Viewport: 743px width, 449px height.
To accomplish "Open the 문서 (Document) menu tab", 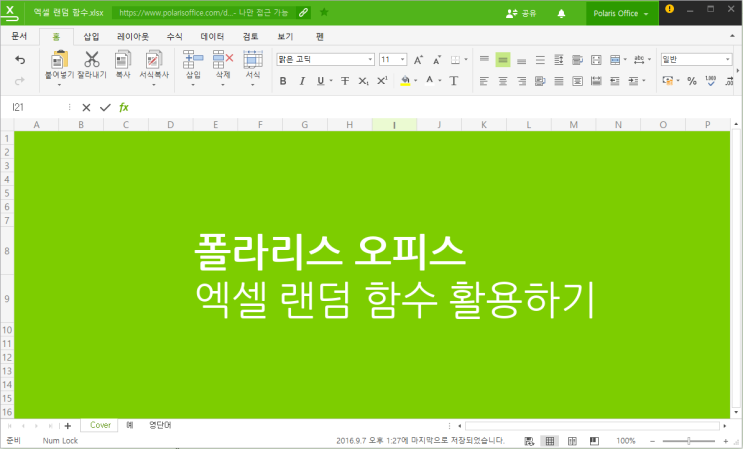I will pos(19,36).
